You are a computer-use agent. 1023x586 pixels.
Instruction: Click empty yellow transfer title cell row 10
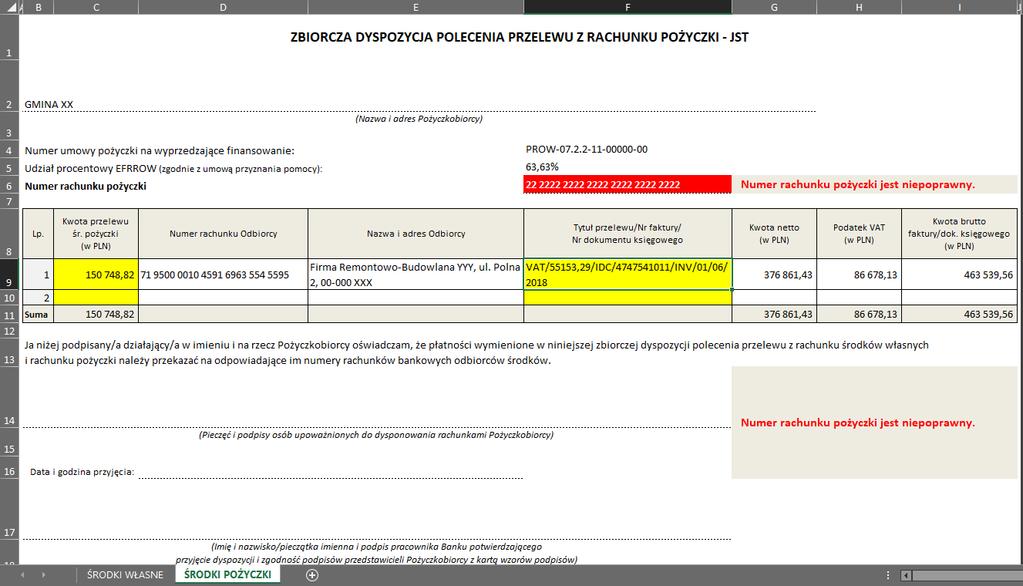628,298
